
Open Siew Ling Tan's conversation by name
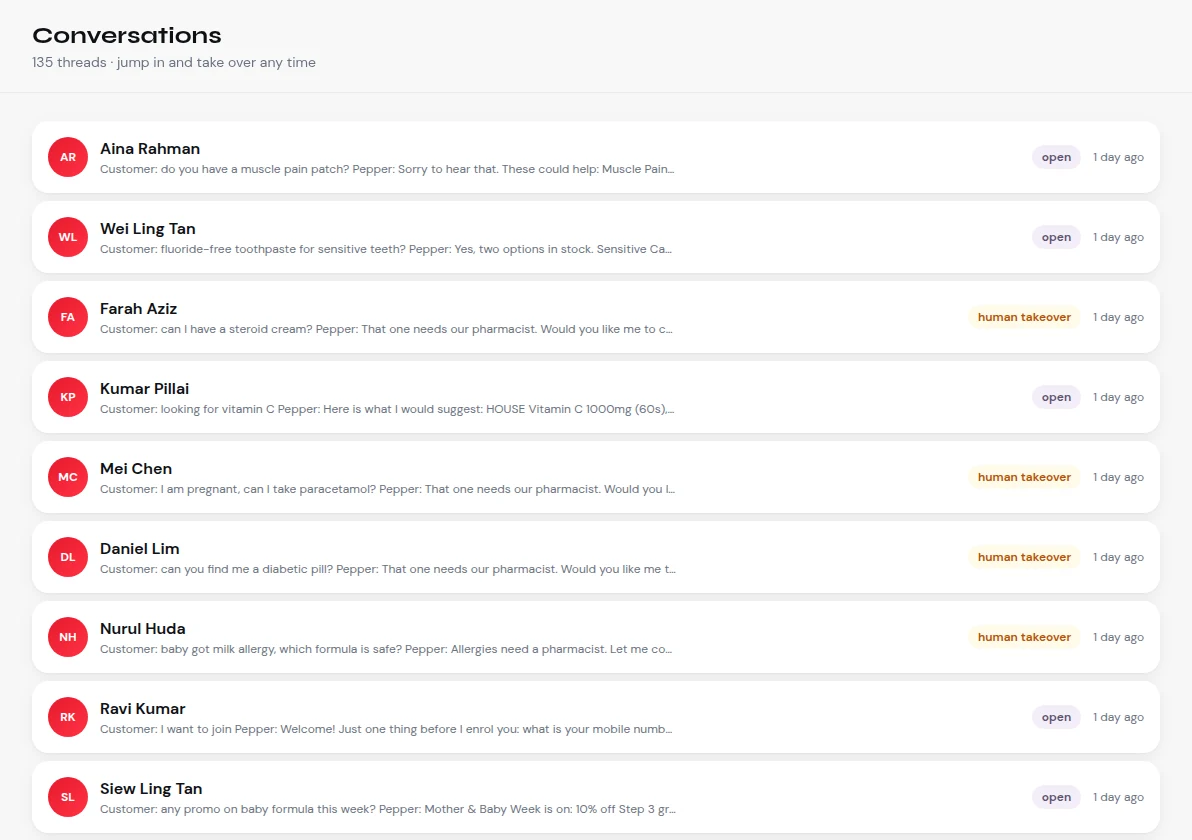[151, 789]
